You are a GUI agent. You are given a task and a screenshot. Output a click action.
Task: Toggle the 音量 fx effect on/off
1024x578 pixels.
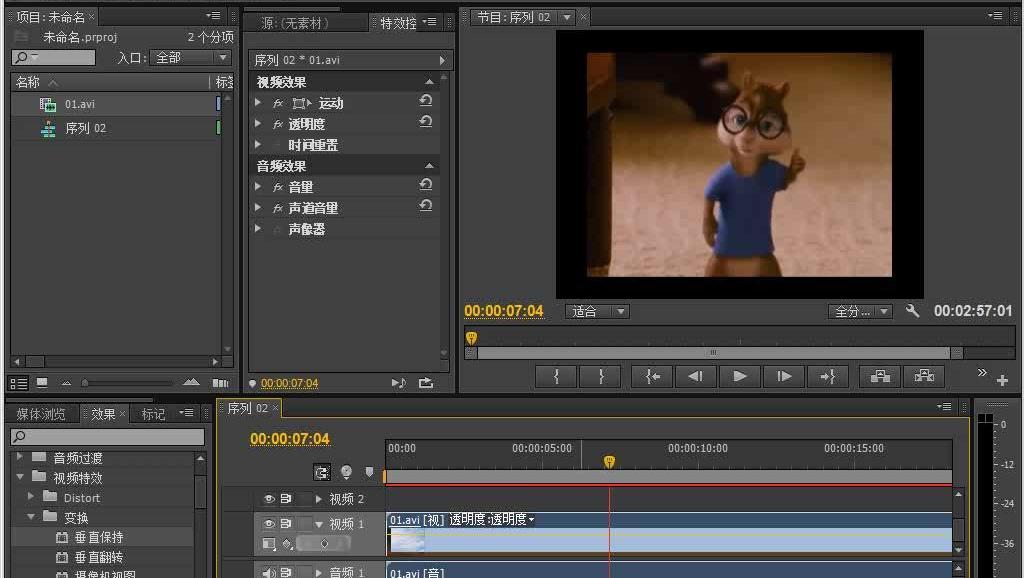278,187
